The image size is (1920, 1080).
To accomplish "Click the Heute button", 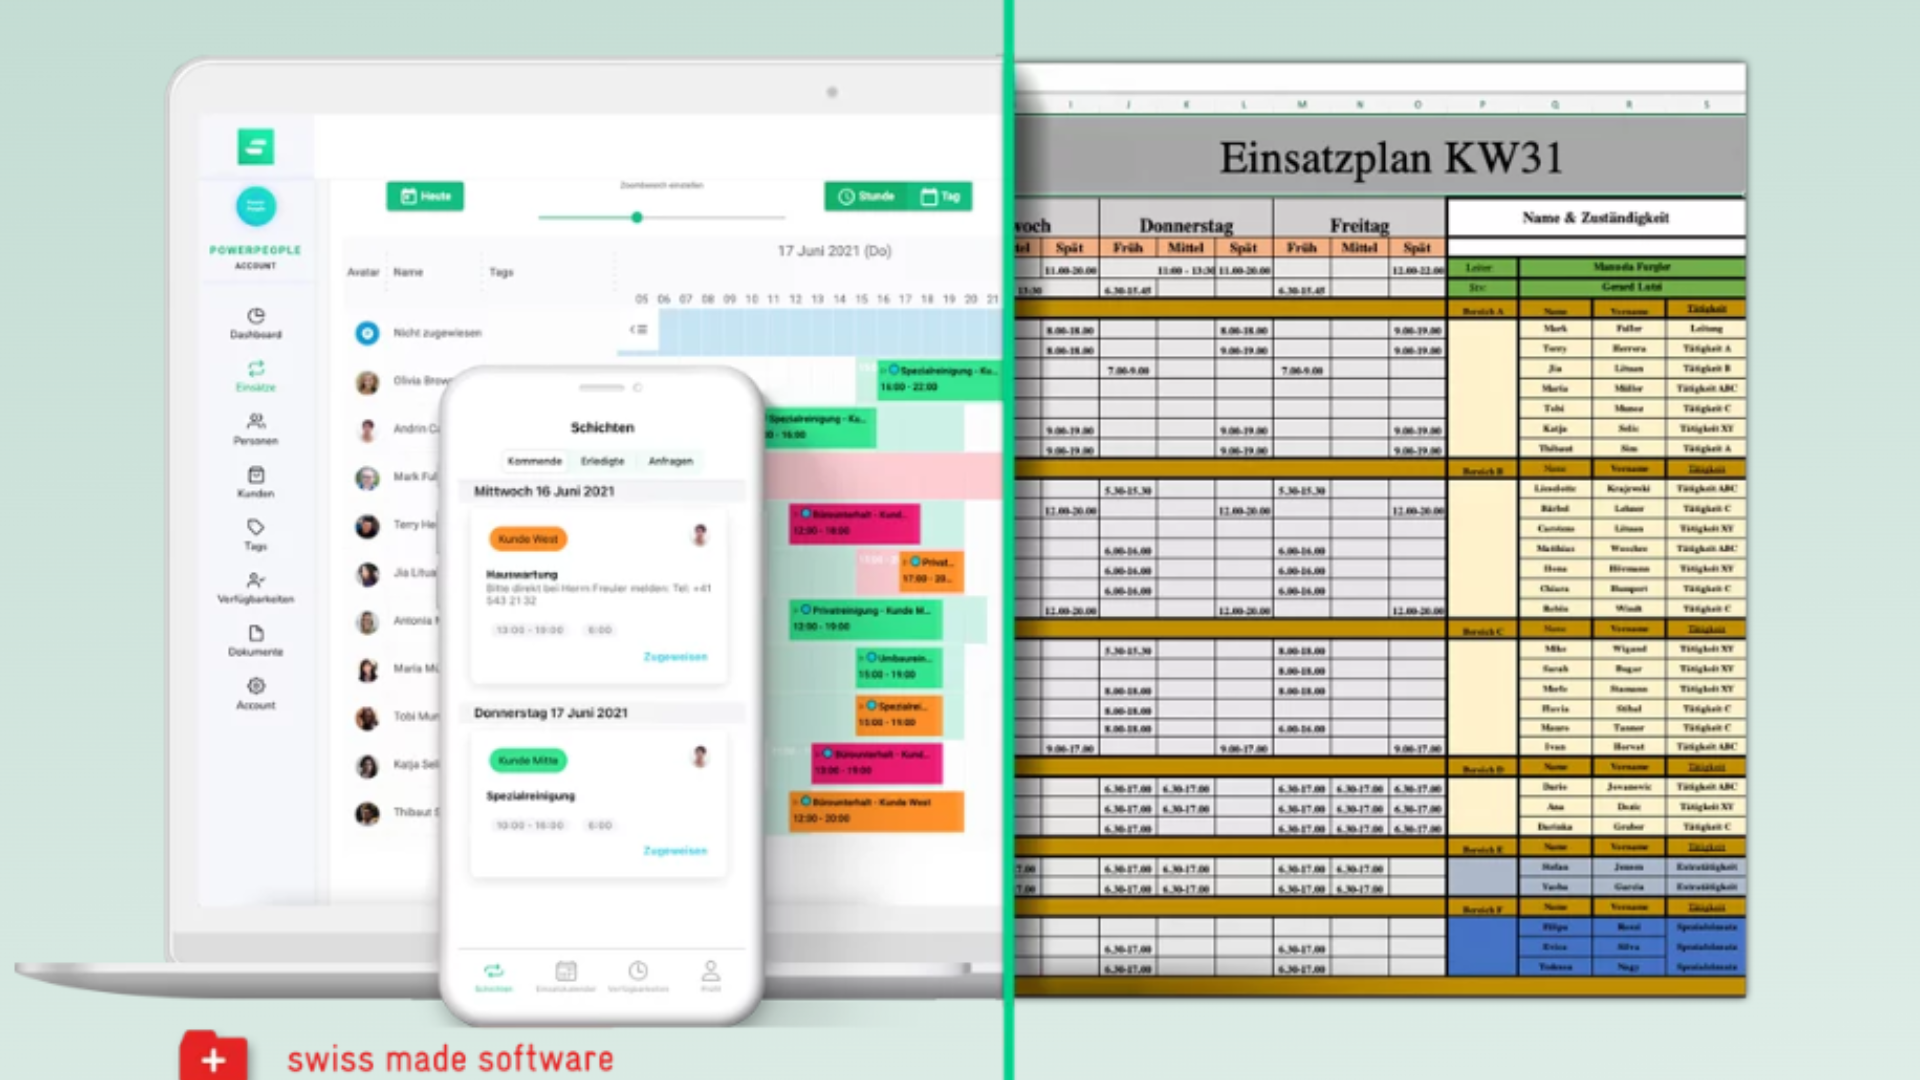I will pos(425,196).
